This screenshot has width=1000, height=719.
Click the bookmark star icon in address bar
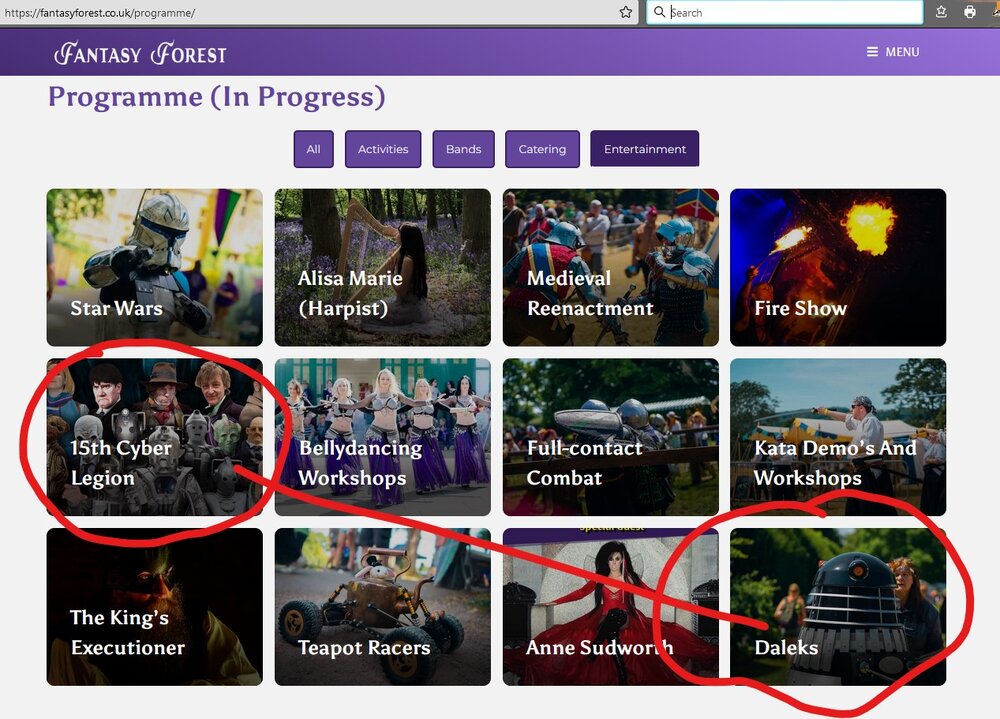[626, 12]
